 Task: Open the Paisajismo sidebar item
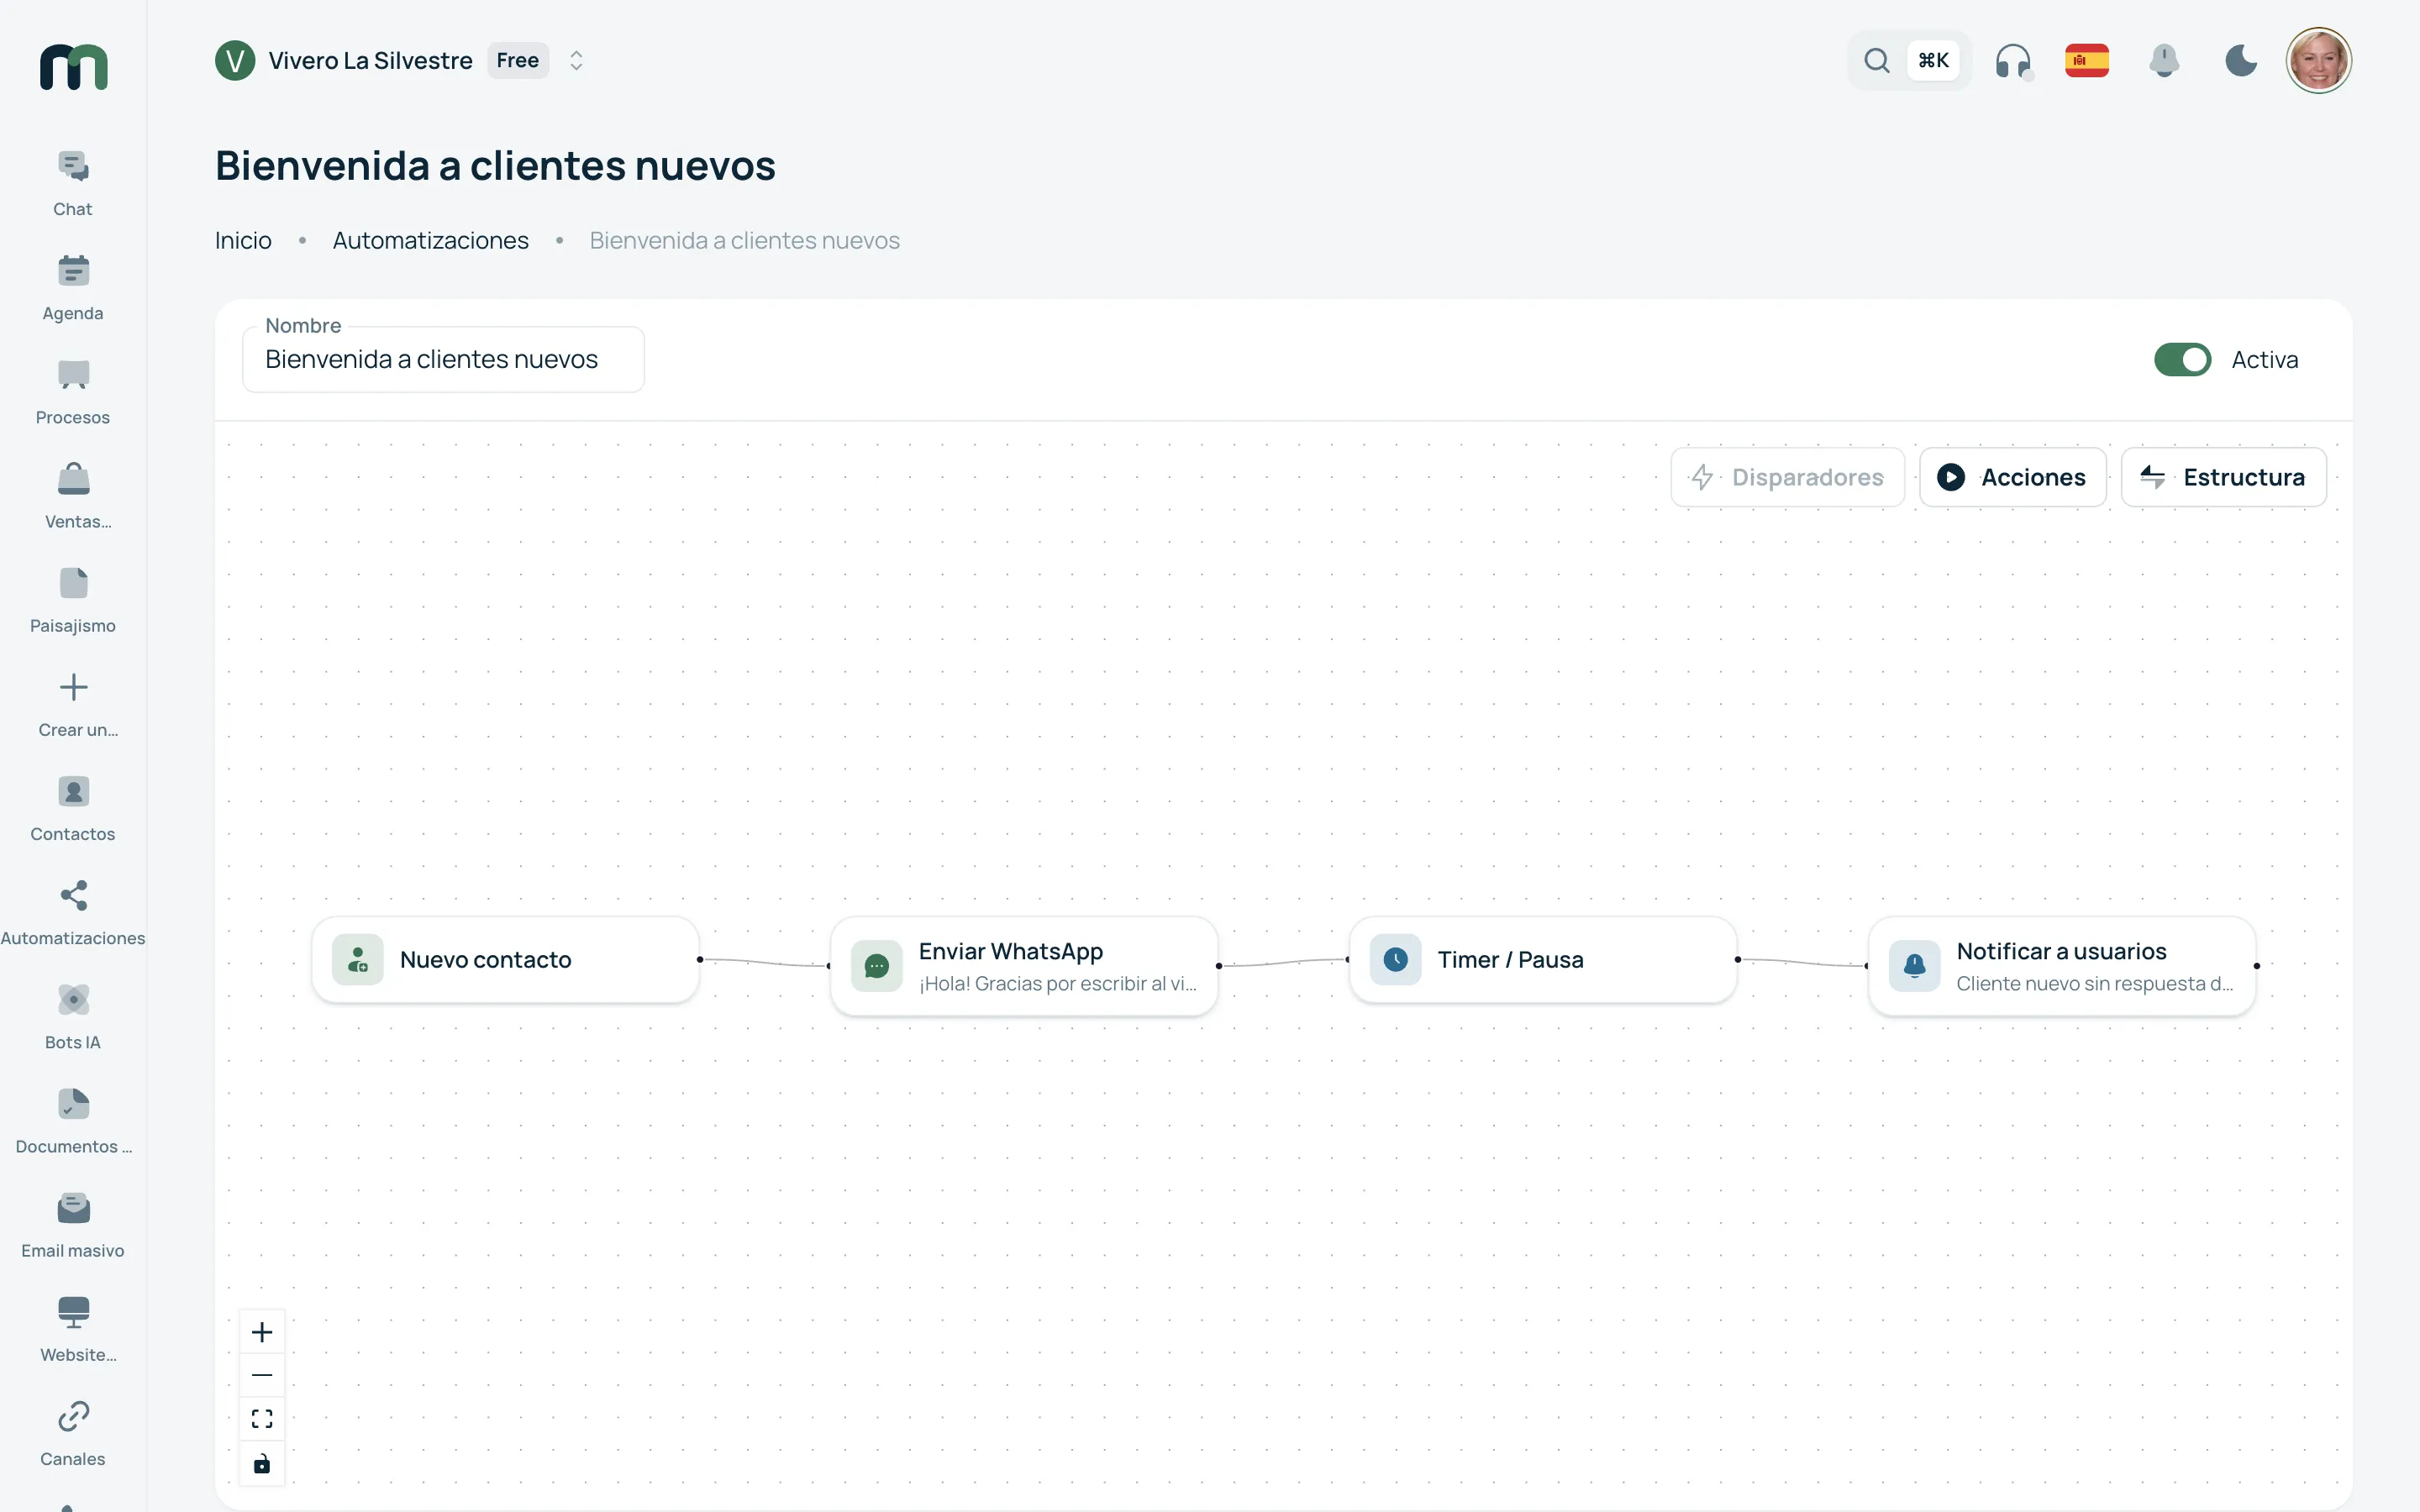73,600
